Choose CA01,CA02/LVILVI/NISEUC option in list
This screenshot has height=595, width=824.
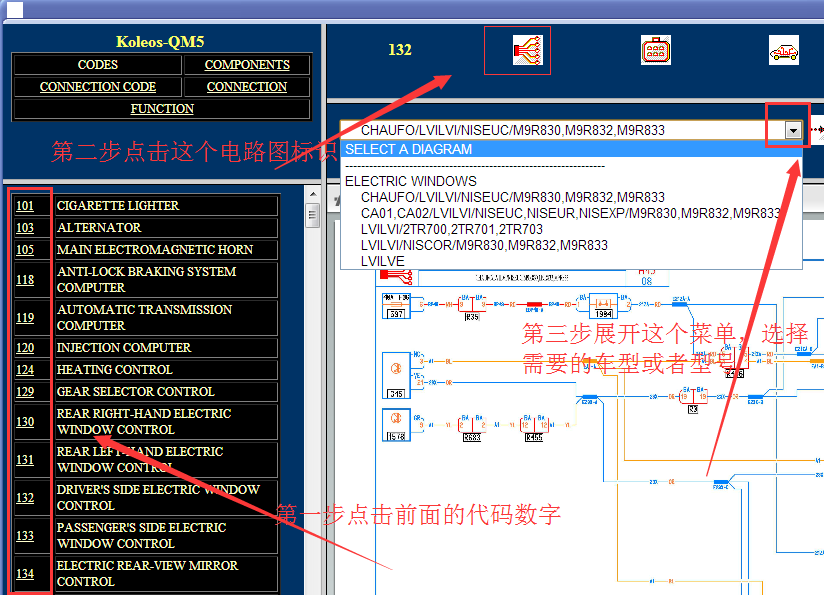pyautogui.click(x=570, y=213)
